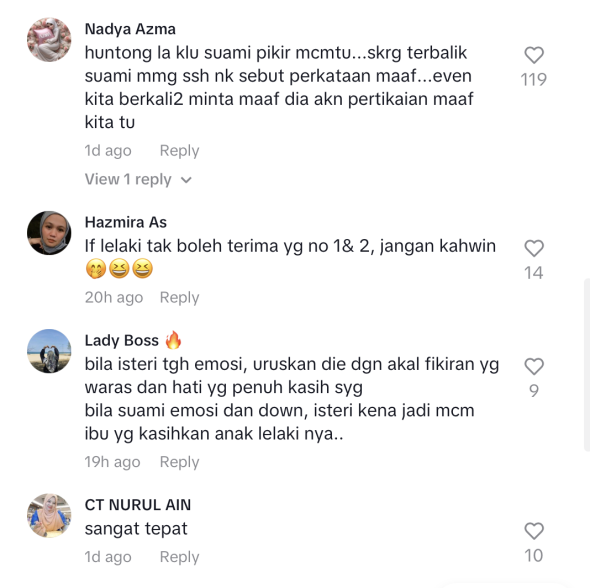Viewport: 590px width, 588px height.
Task: Tap heart on Hazmira As's comment
Action: click(x=534, y=249)
